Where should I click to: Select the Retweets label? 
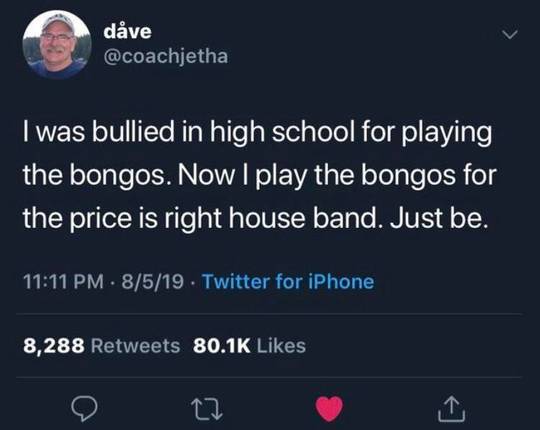click(135, 346)
